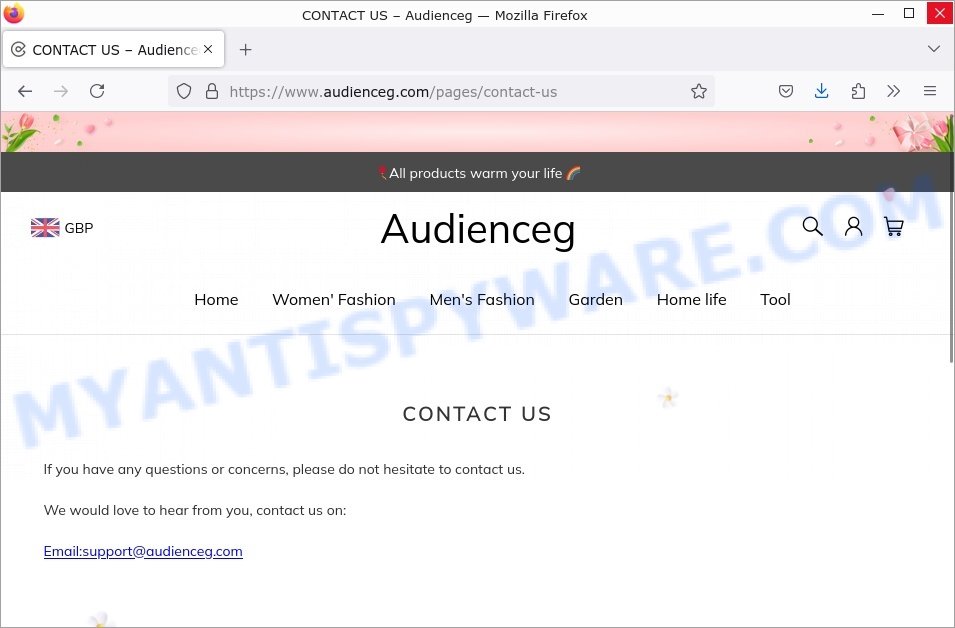Click the Audienceg store logo
955x628 pixels.
(x=478, y=230)
